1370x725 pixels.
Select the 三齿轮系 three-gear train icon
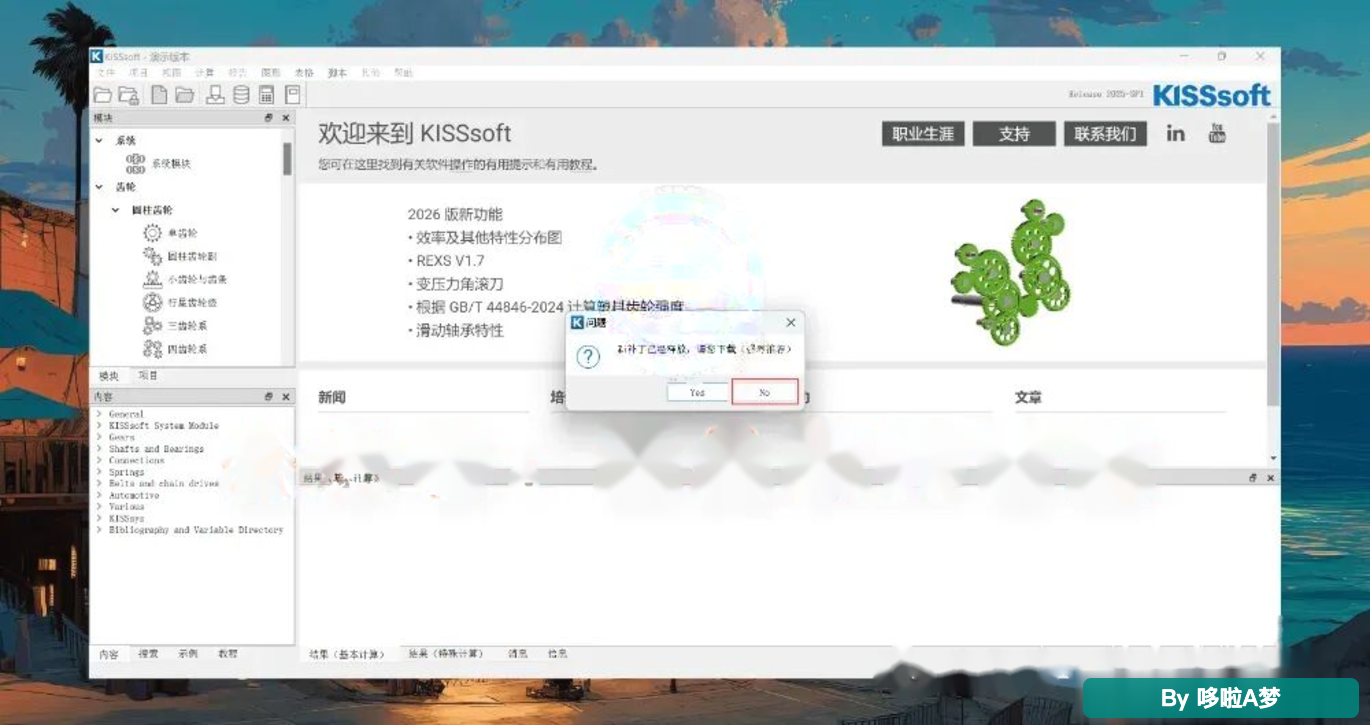coord(152,325)
